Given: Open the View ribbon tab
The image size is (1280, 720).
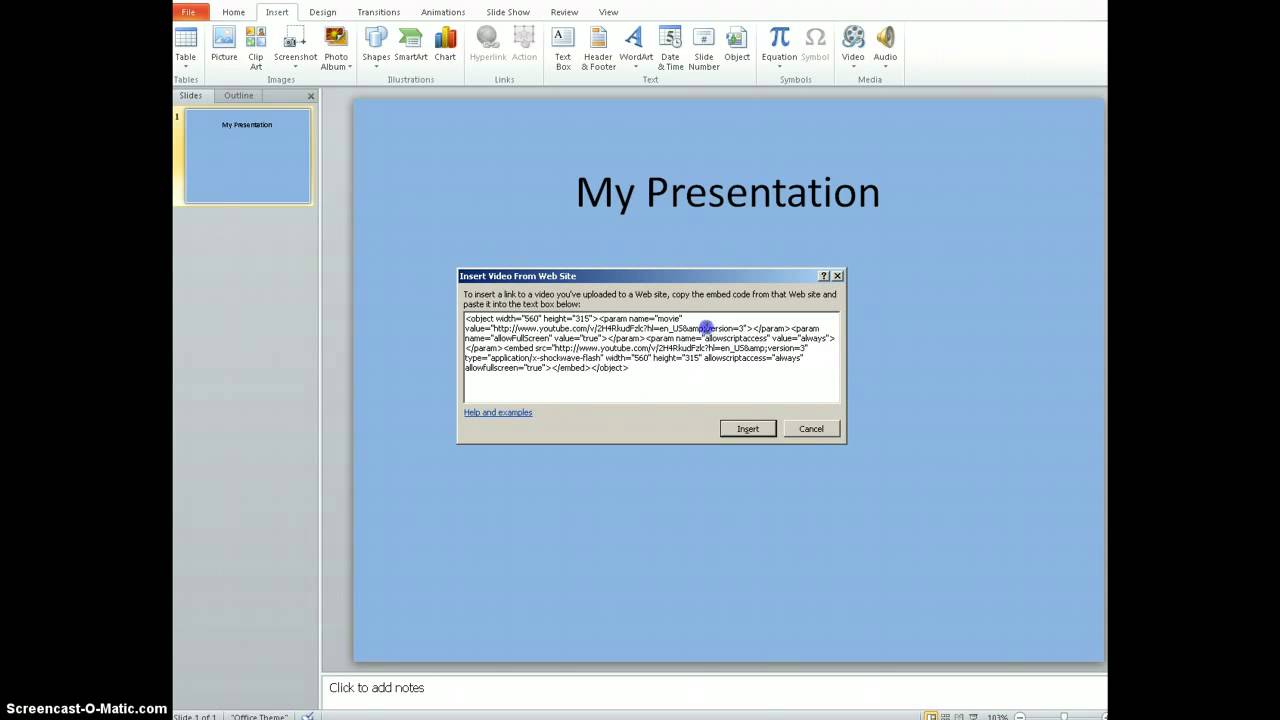Looking at the screenshot, I should 608,12.
